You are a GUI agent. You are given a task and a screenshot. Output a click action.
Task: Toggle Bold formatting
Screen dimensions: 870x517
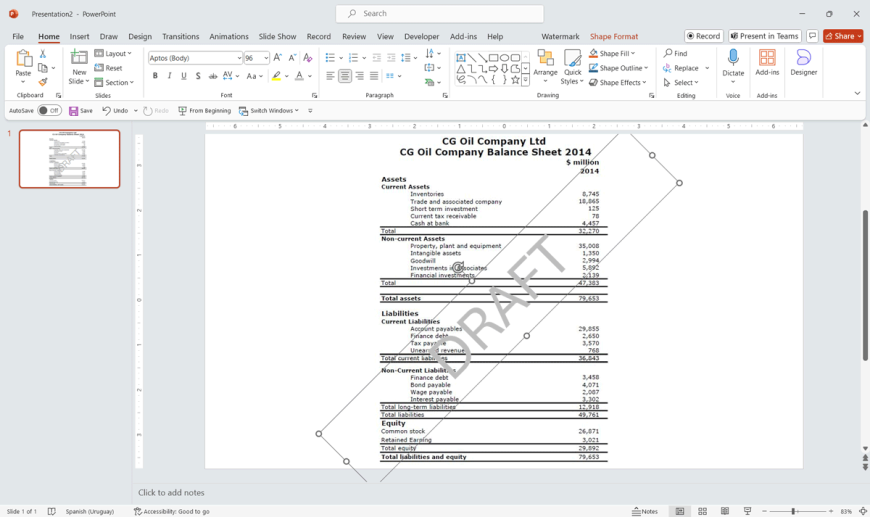(x=155, y=76)
